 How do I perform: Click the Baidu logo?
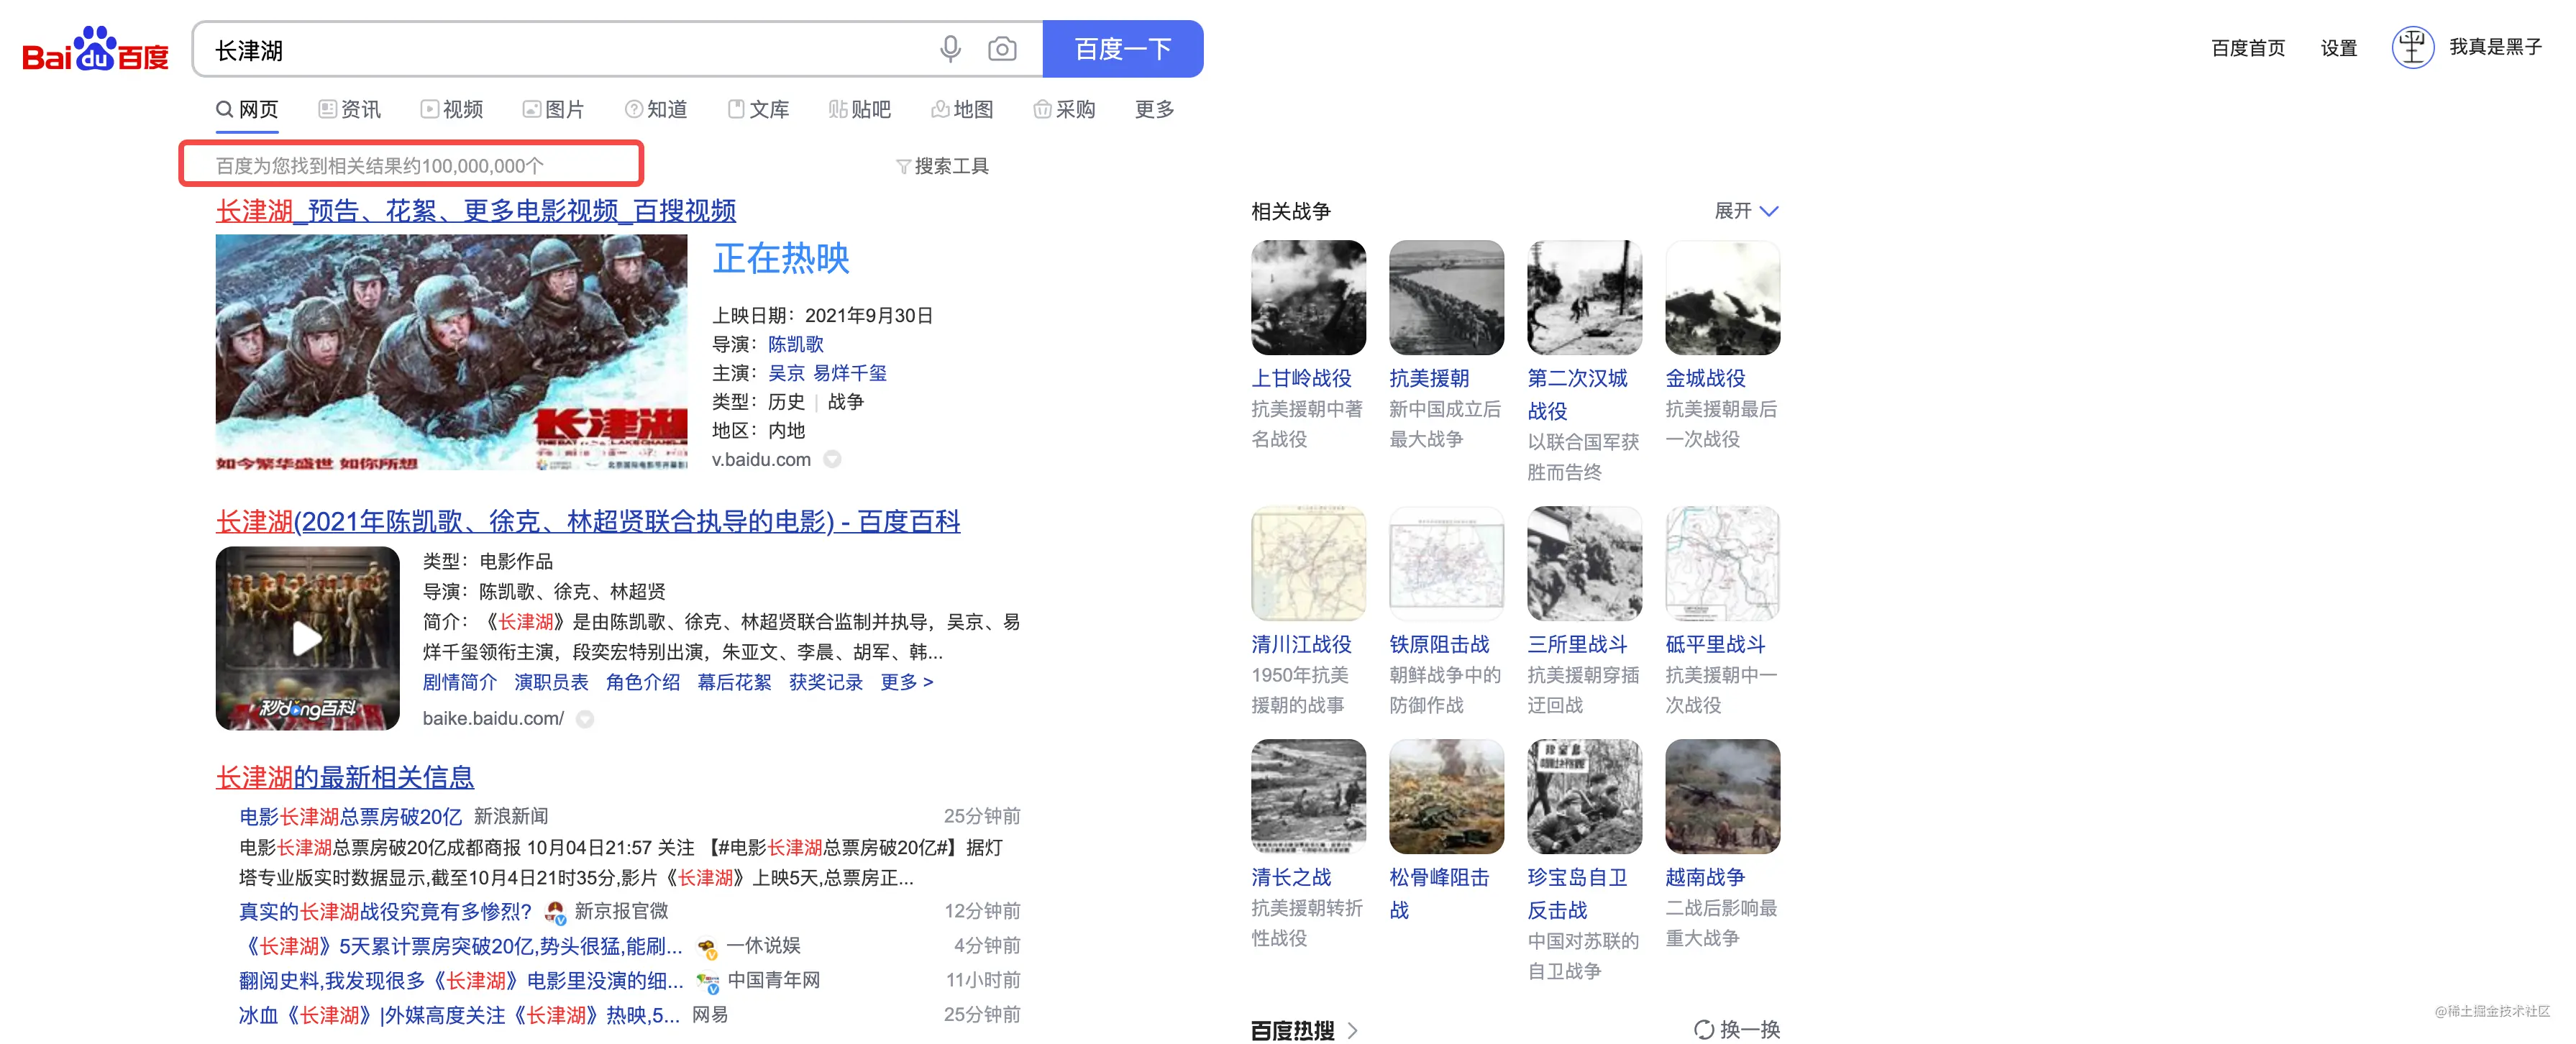point(96,49)
